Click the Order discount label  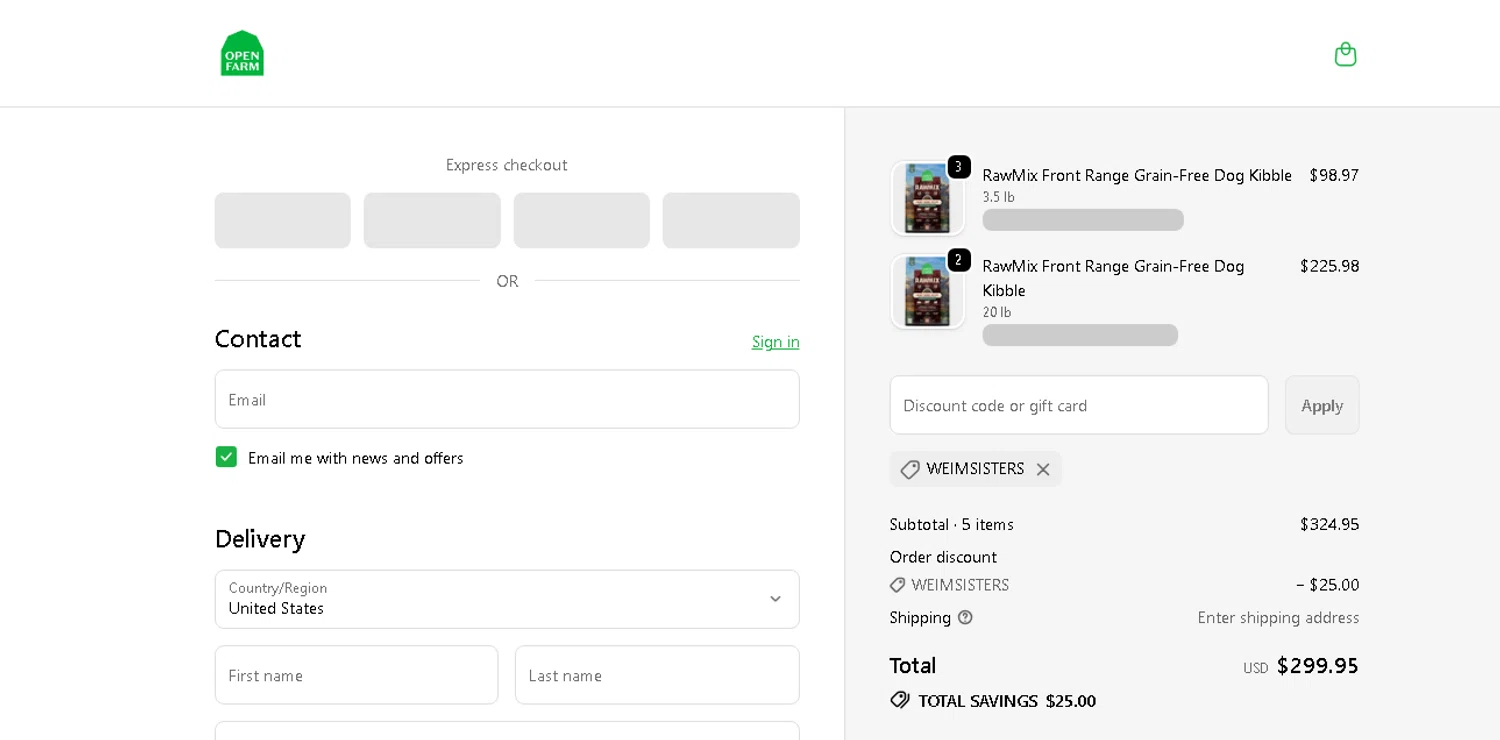943,557
